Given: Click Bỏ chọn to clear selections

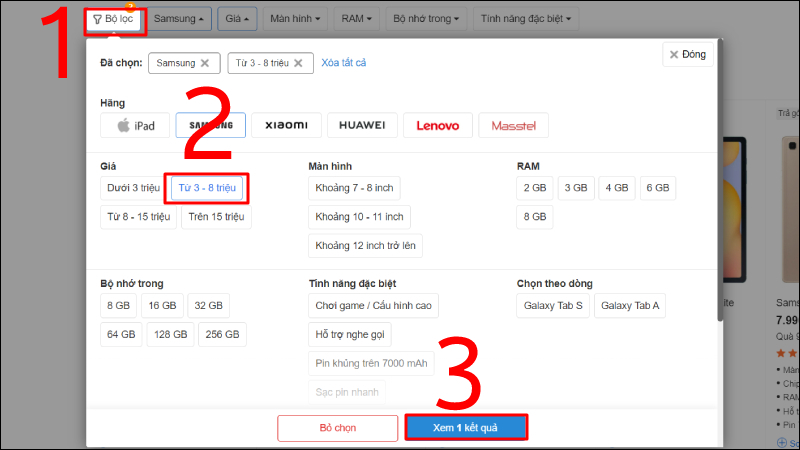Looking at the screenshot, I should coord(338,428).
